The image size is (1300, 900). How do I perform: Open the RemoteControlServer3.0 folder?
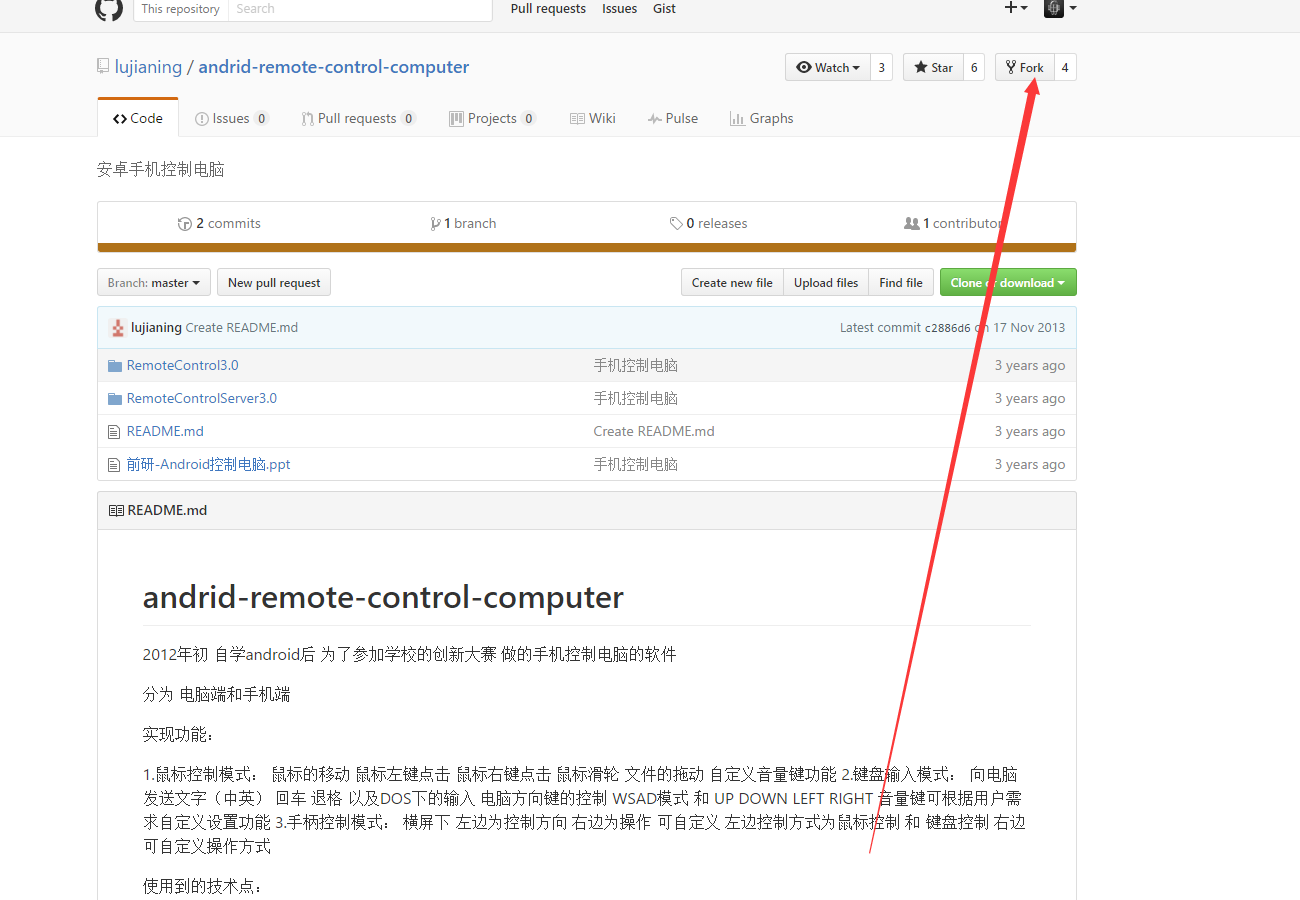(x=202, y=398)
